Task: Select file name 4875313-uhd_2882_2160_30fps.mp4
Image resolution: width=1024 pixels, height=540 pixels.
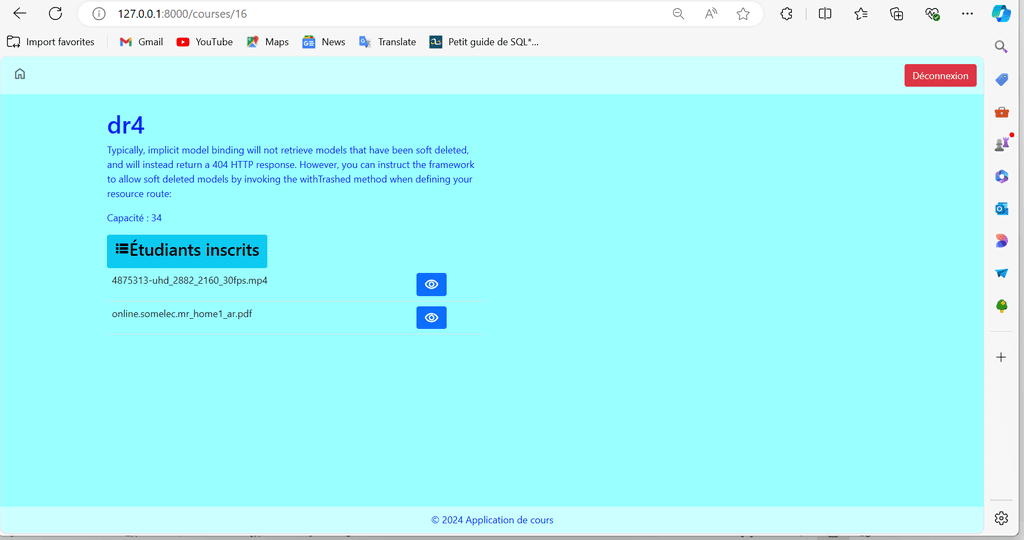Action: (x=189, y=281)
